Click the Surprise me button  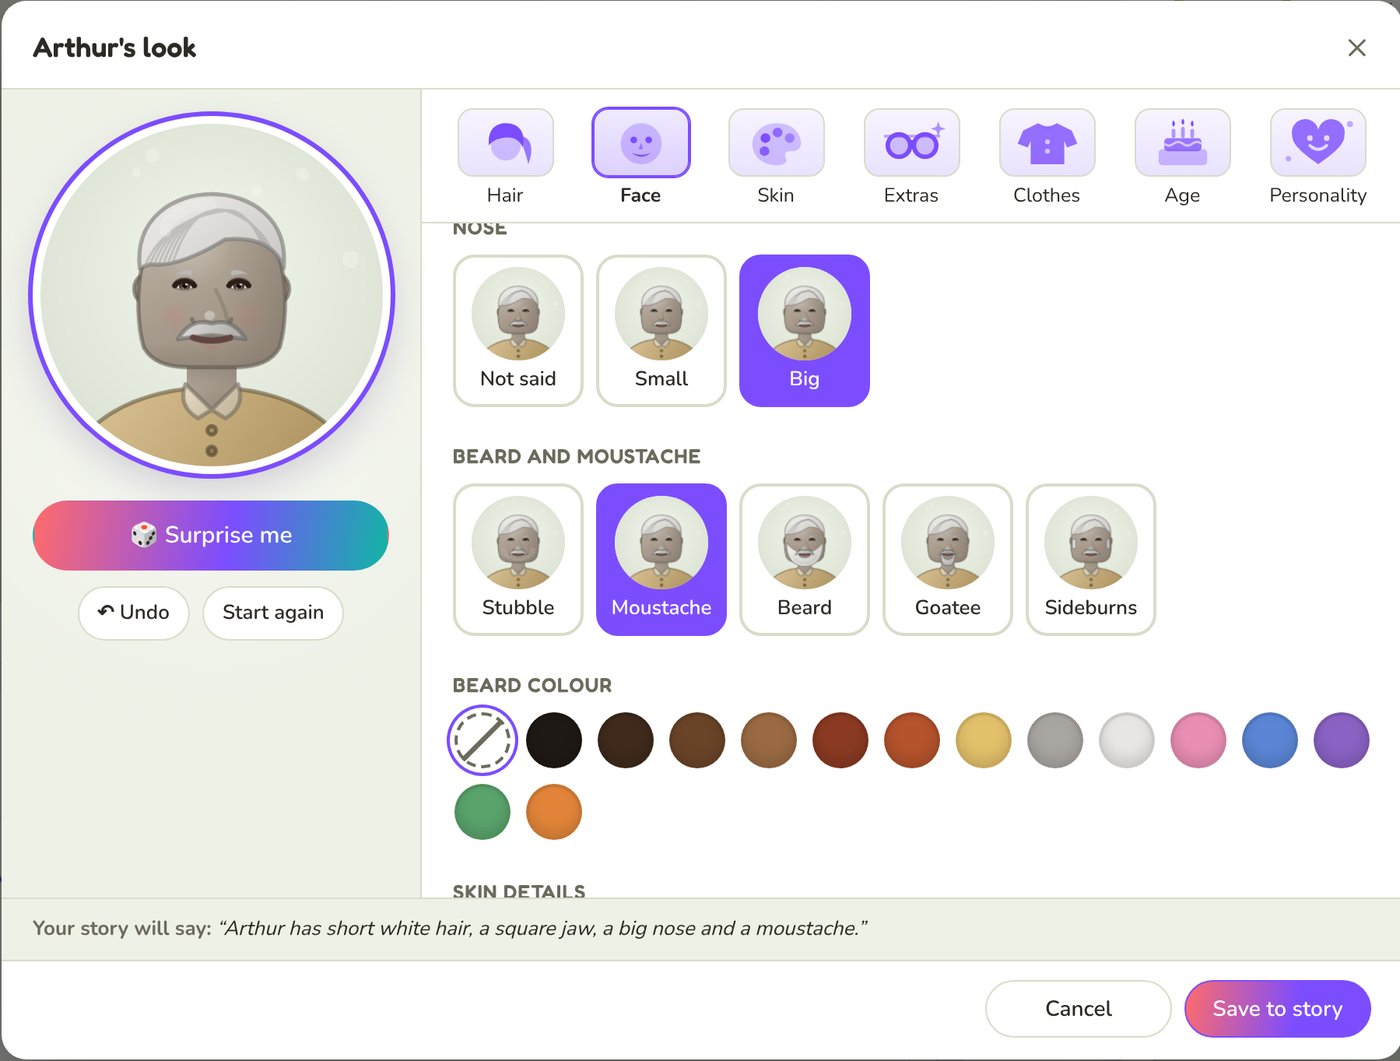[211, 535]
